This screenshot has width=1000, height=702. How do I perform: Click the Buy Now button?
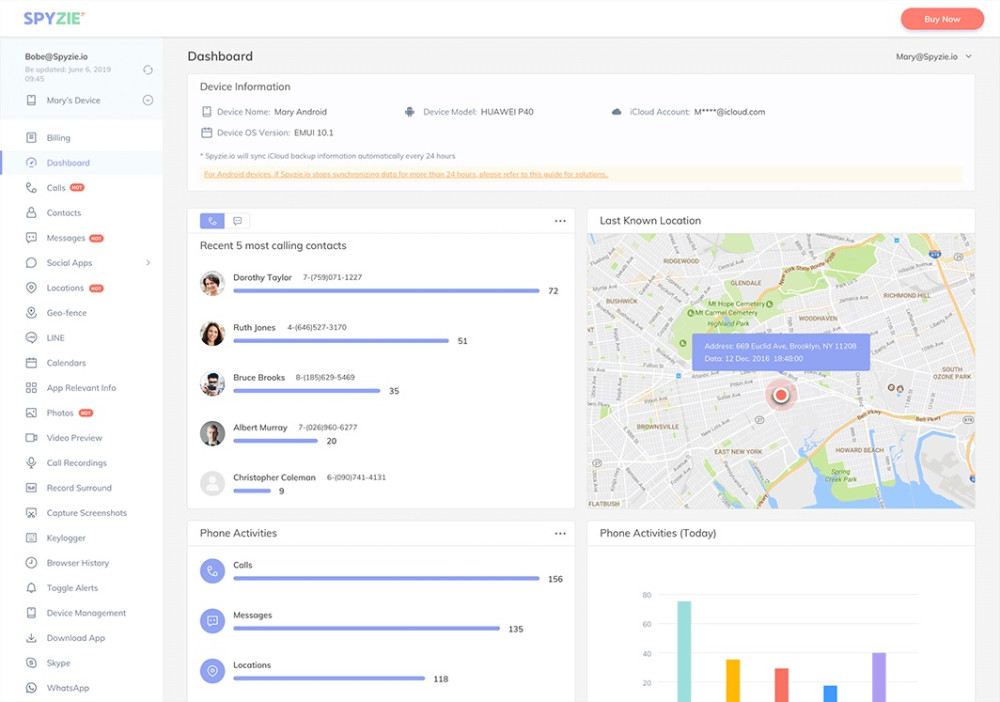(x=941, y=18)
